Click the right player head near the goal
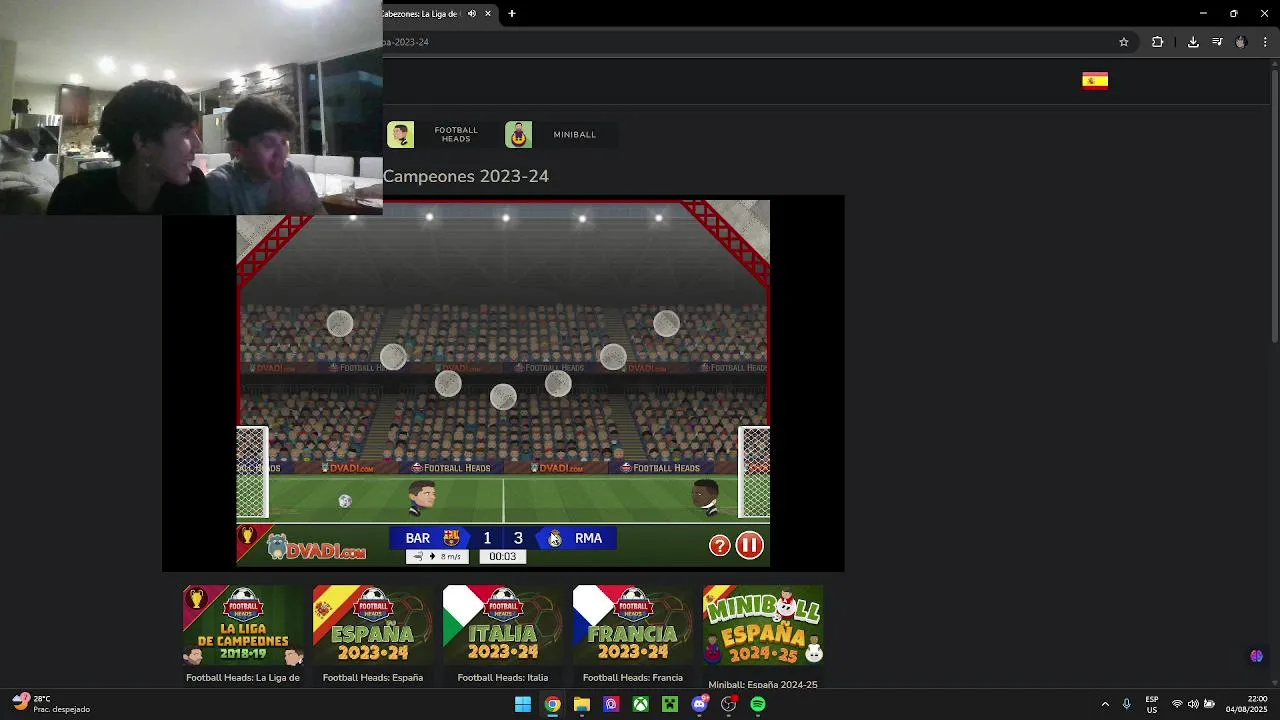This screenshot has width=1280, height=720. click(x=706, y=496)
